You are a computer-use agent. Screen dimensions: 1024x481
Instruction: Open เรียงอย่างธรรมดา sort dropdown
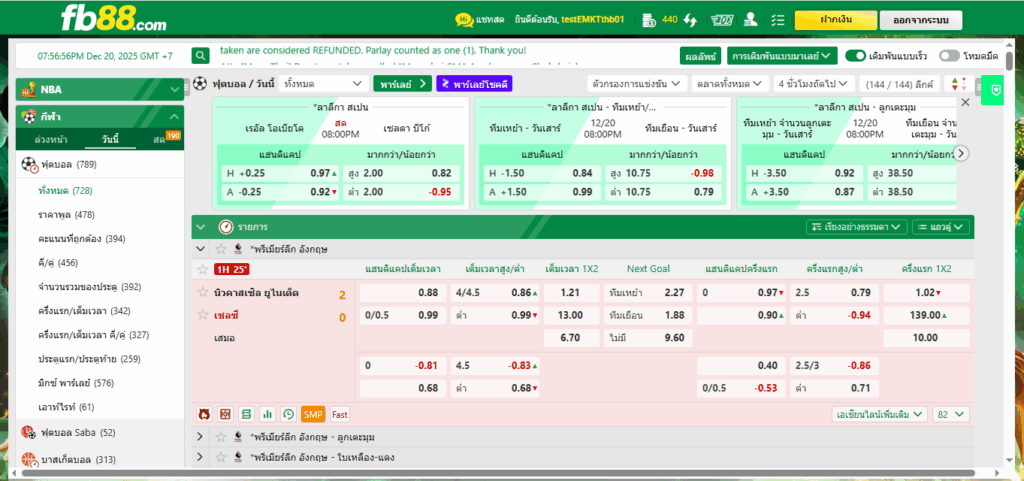(857, 227)
